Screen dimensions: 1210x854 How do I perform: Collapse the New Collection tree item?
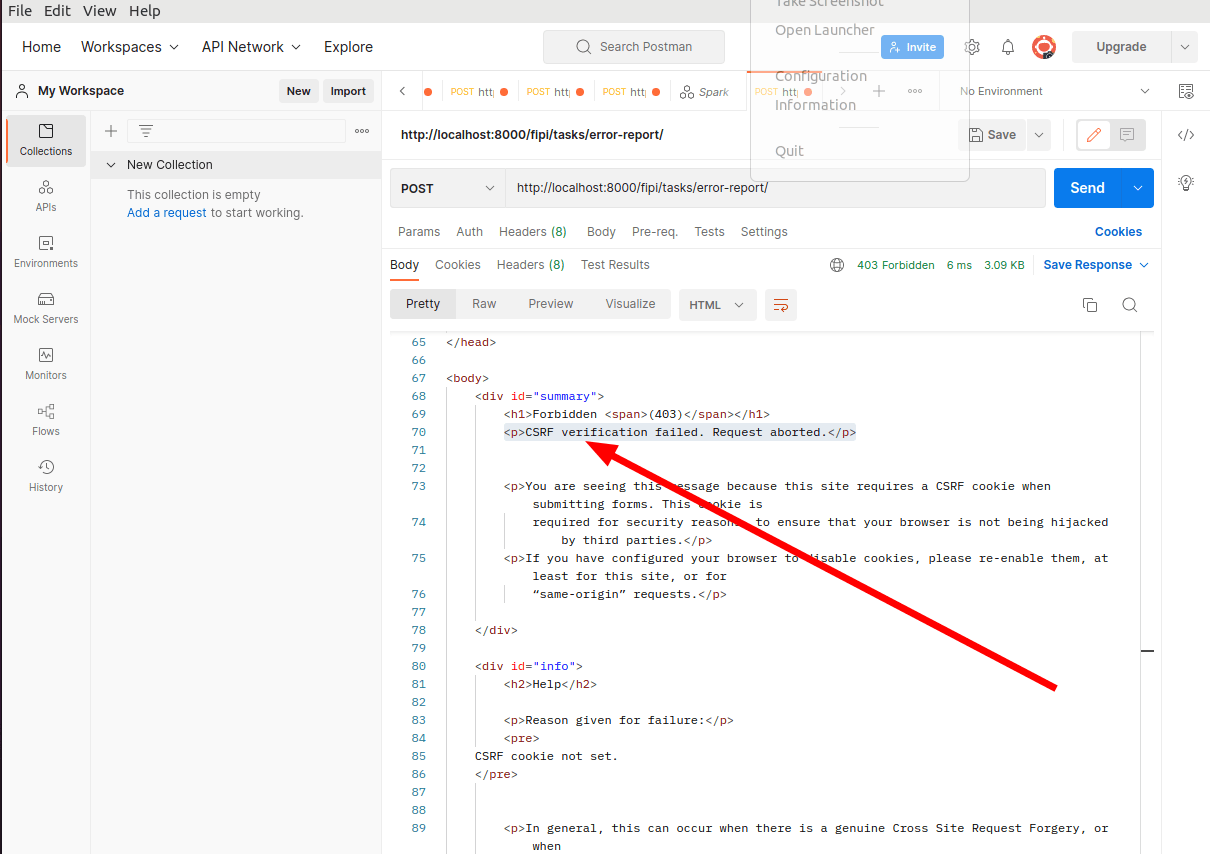[x=109, y=165]
